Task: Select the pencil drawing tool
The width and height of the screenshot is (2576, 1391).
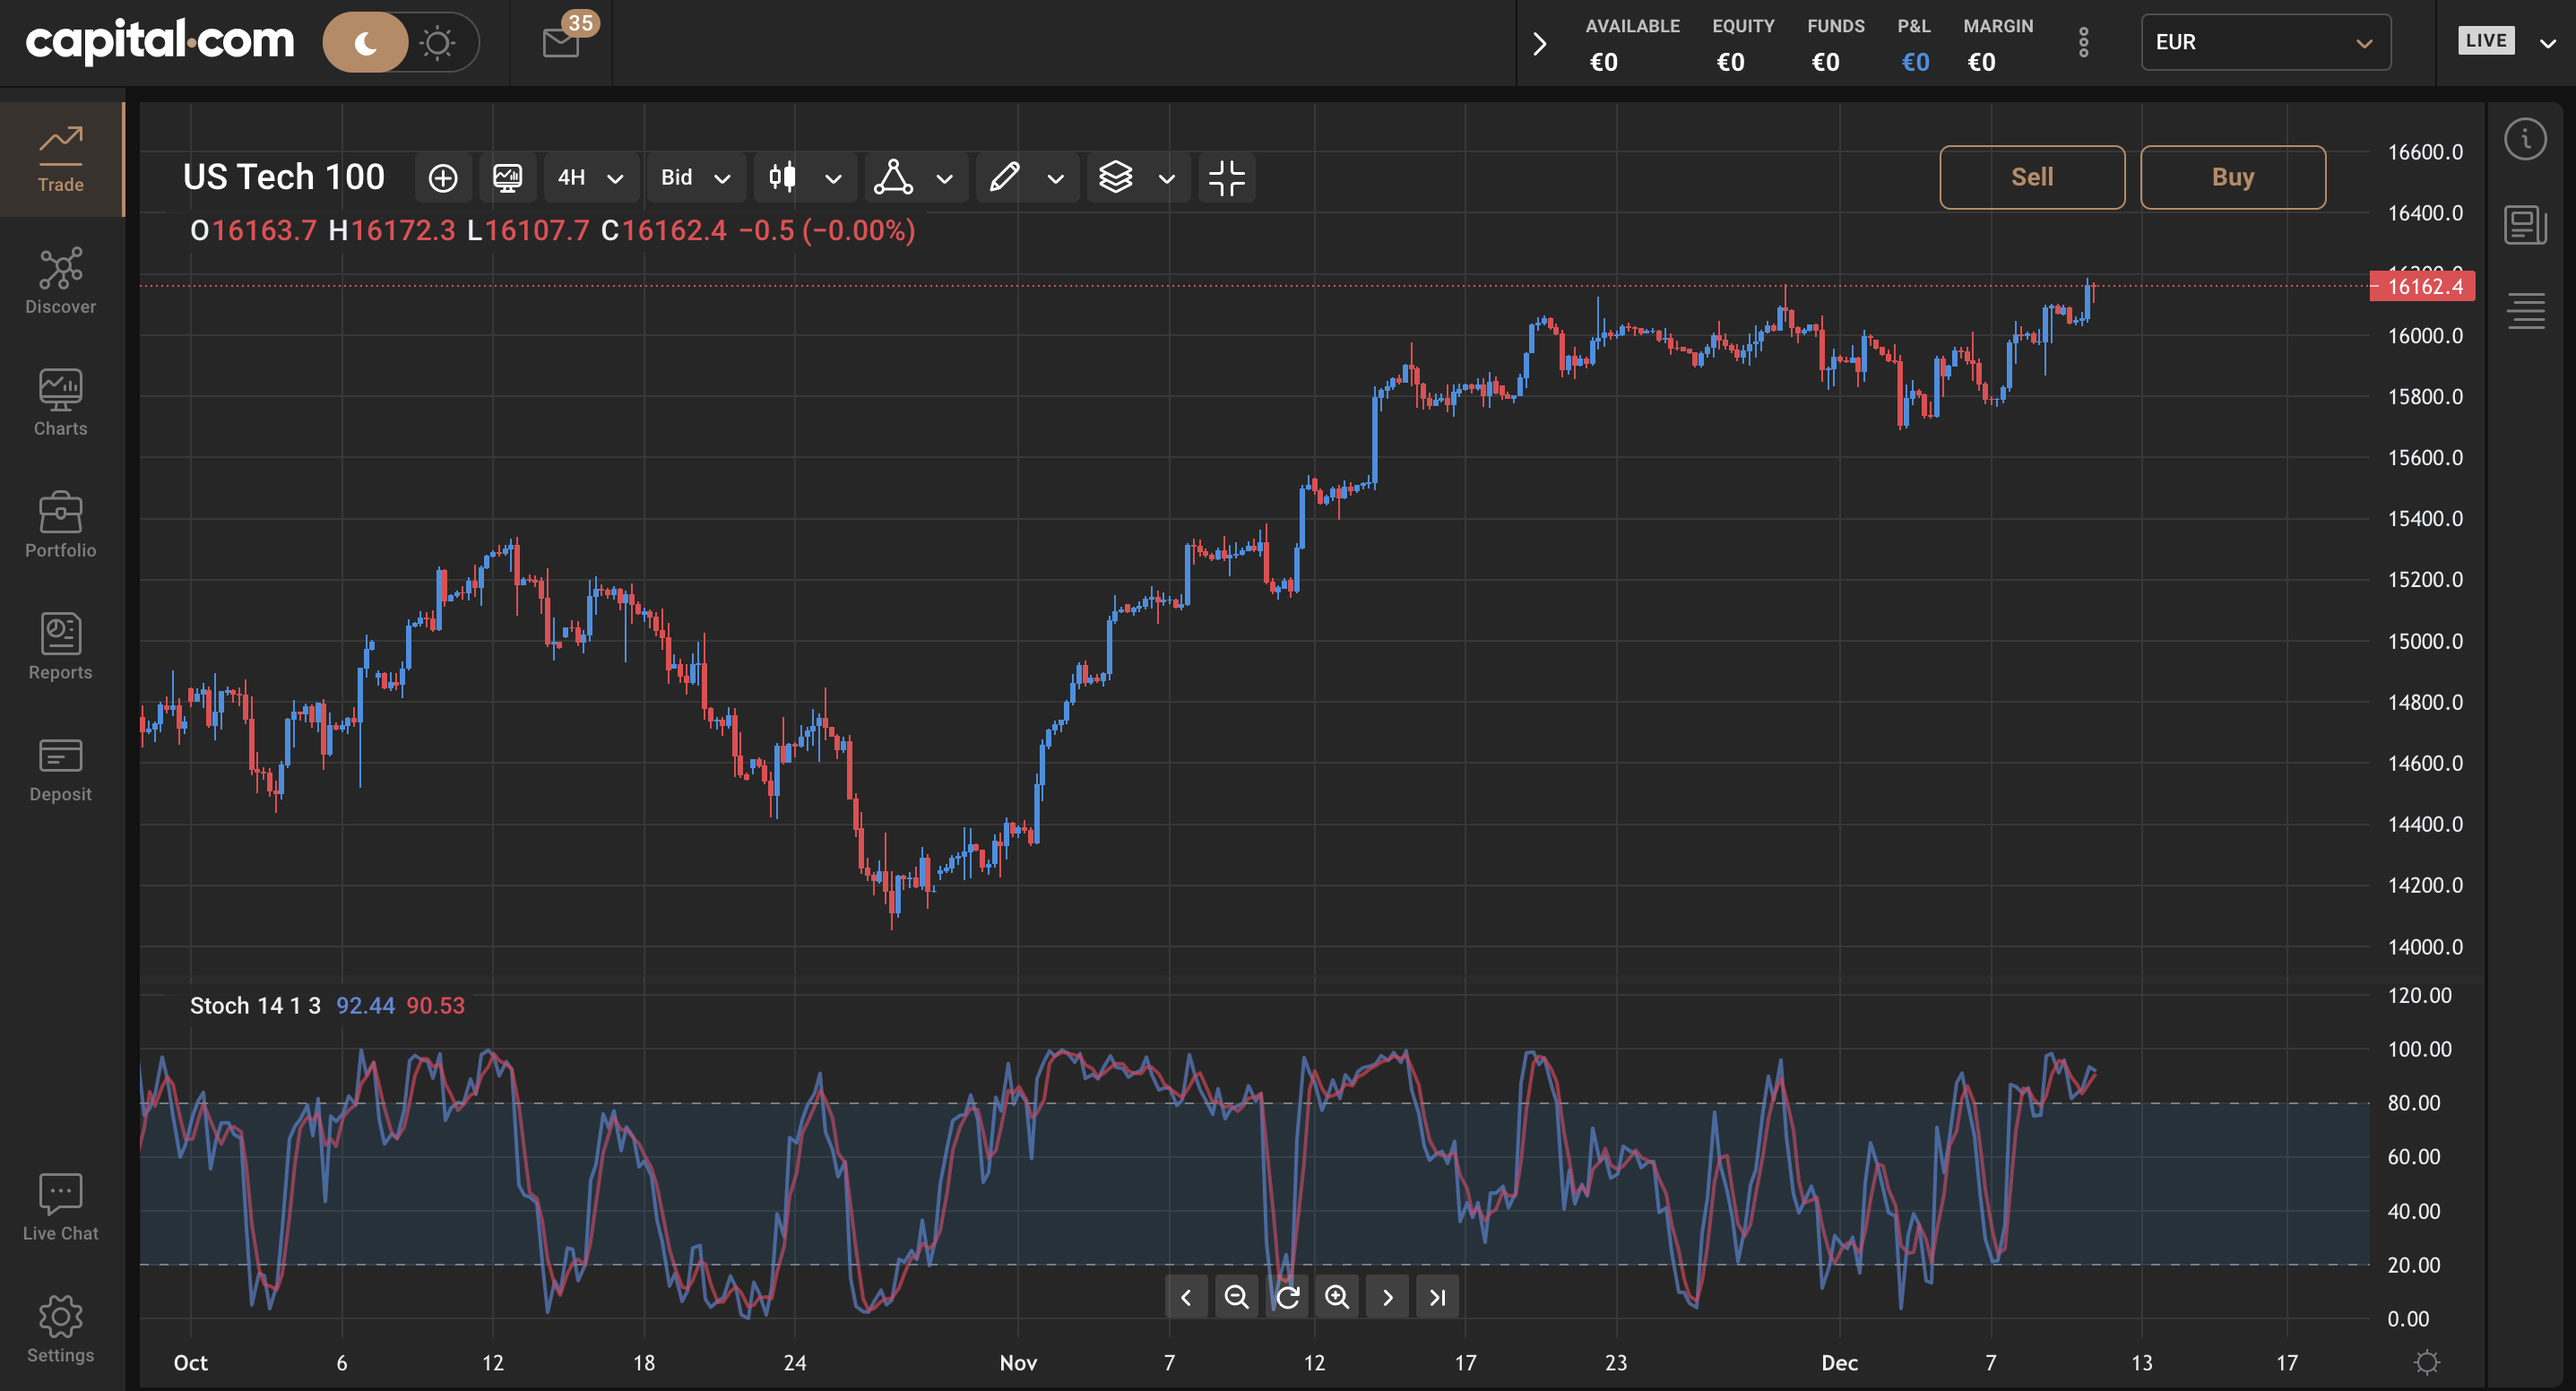Action: (1005, 178)
